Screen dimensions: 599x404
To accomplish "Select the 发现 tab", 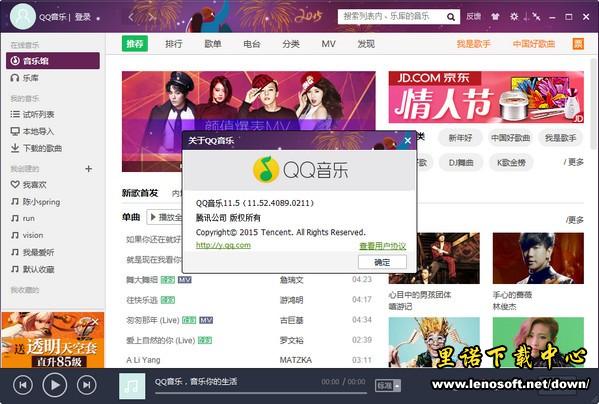I will tap(366, 44).
